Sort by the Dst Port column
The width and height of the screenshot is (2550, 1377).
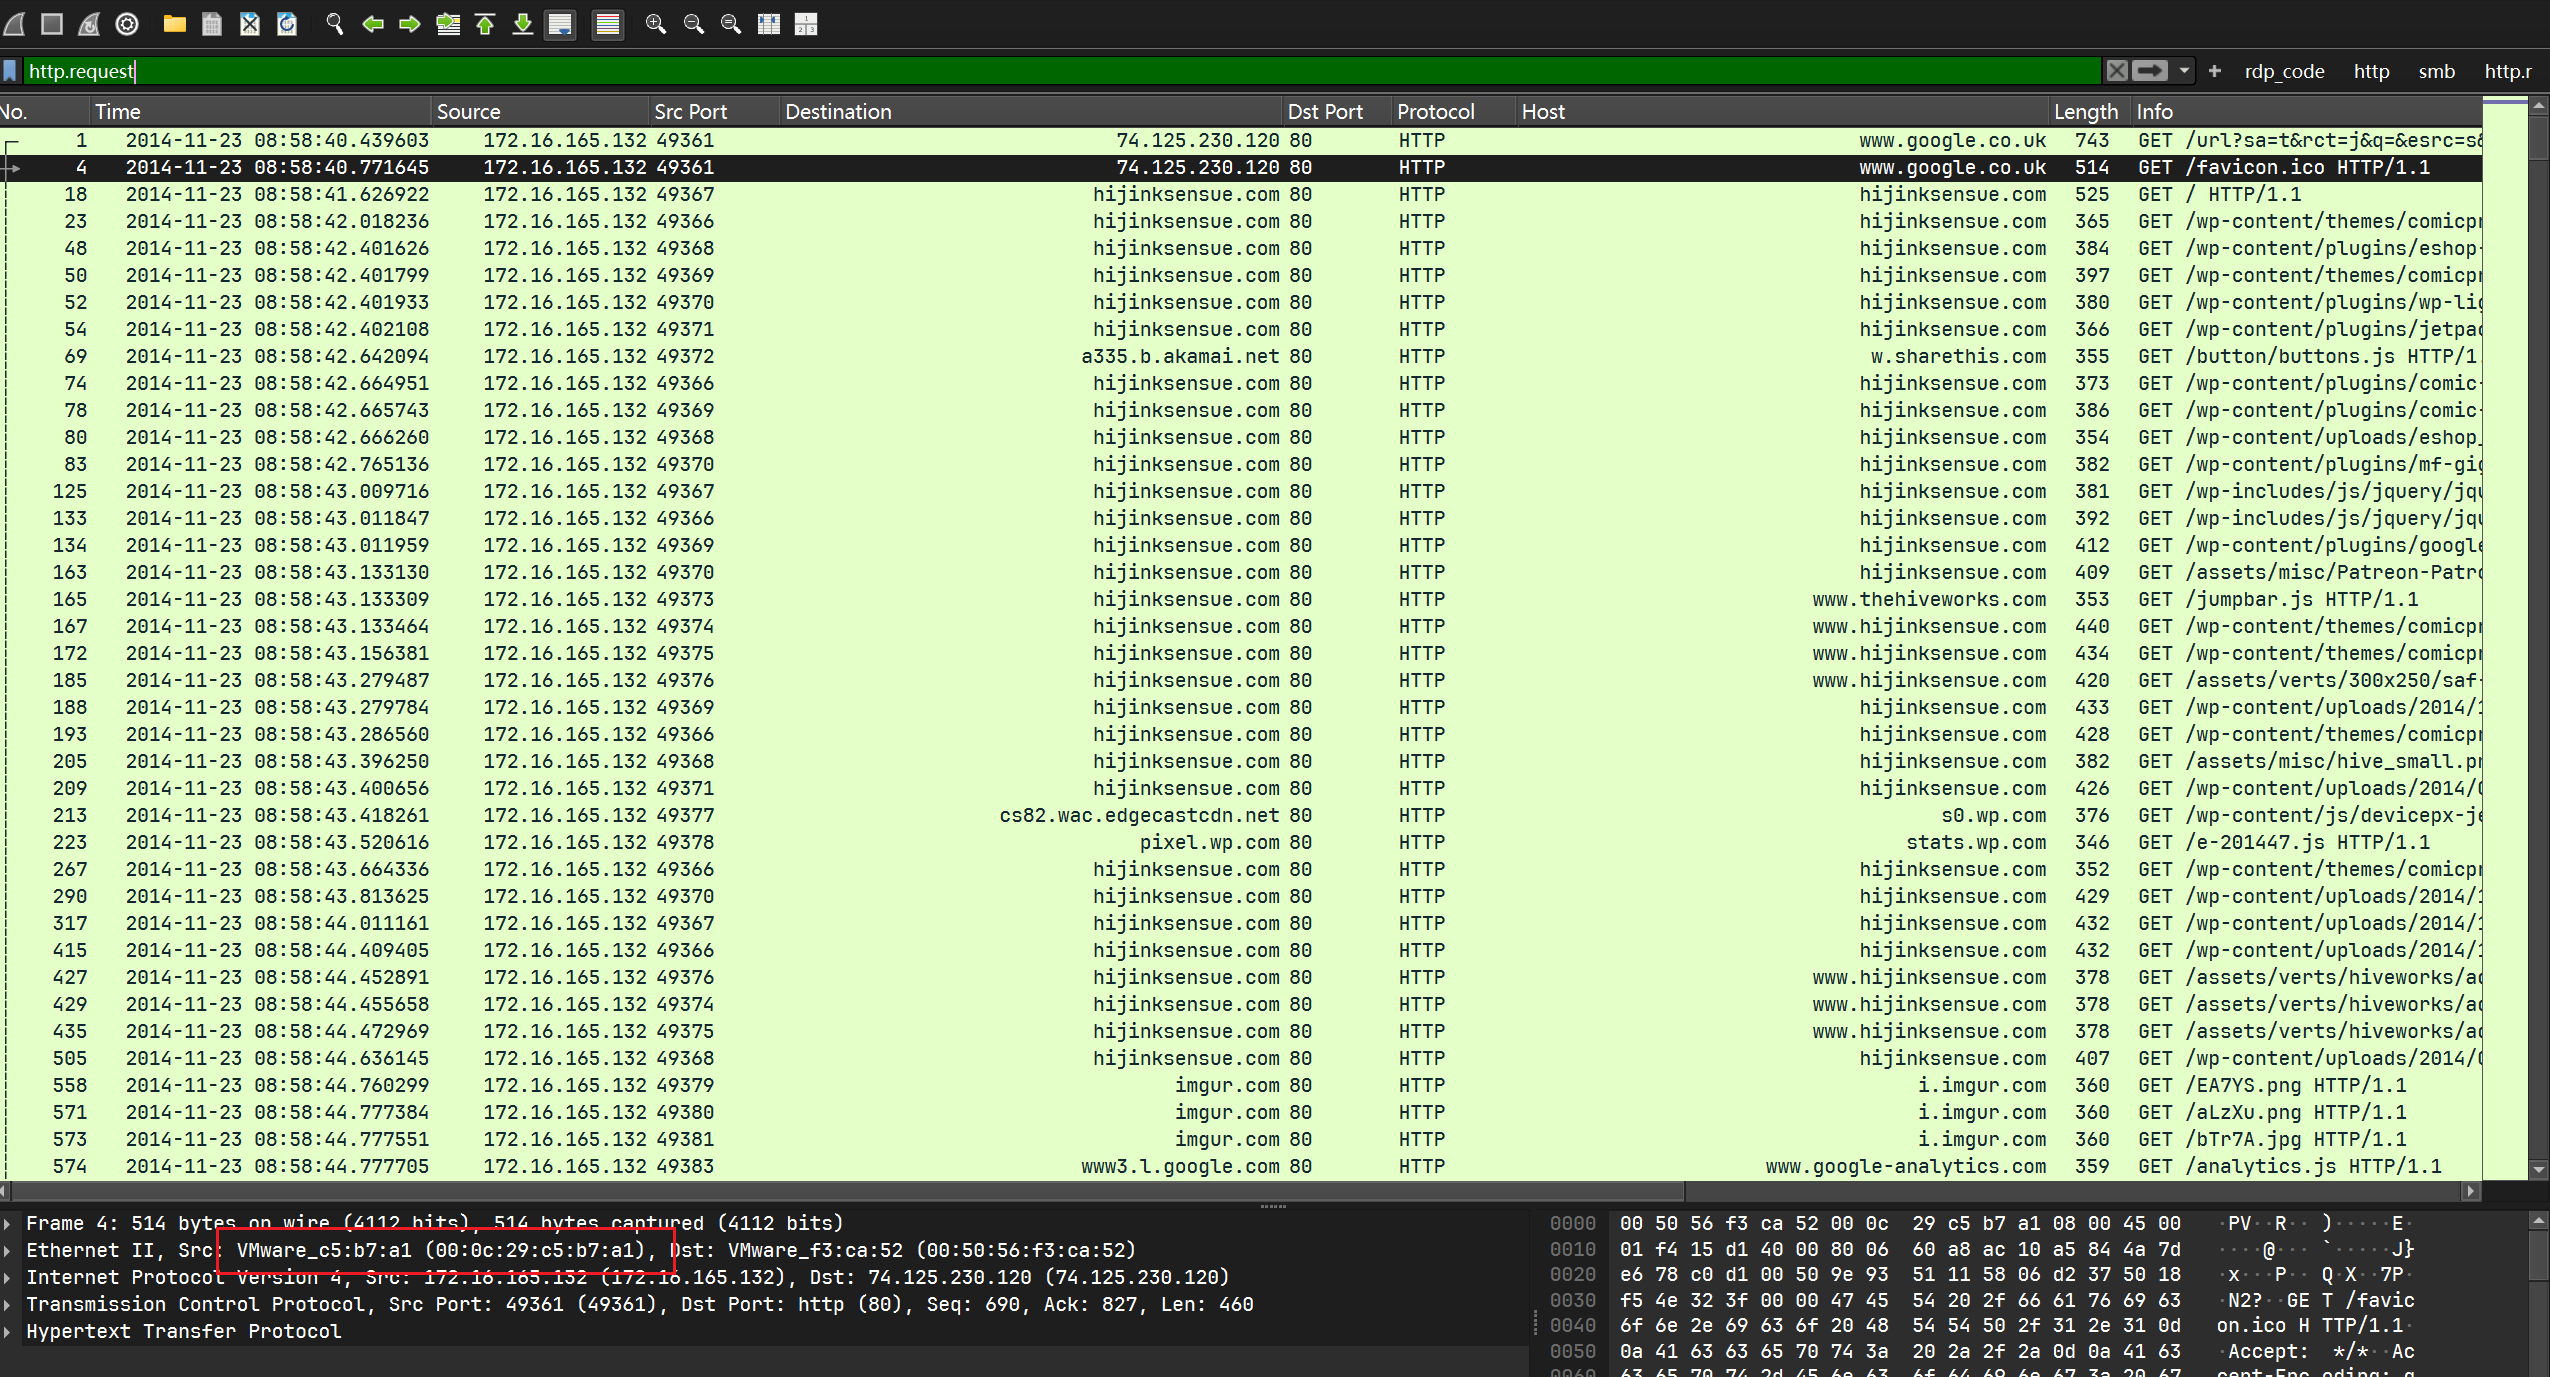coord(1337,112)
